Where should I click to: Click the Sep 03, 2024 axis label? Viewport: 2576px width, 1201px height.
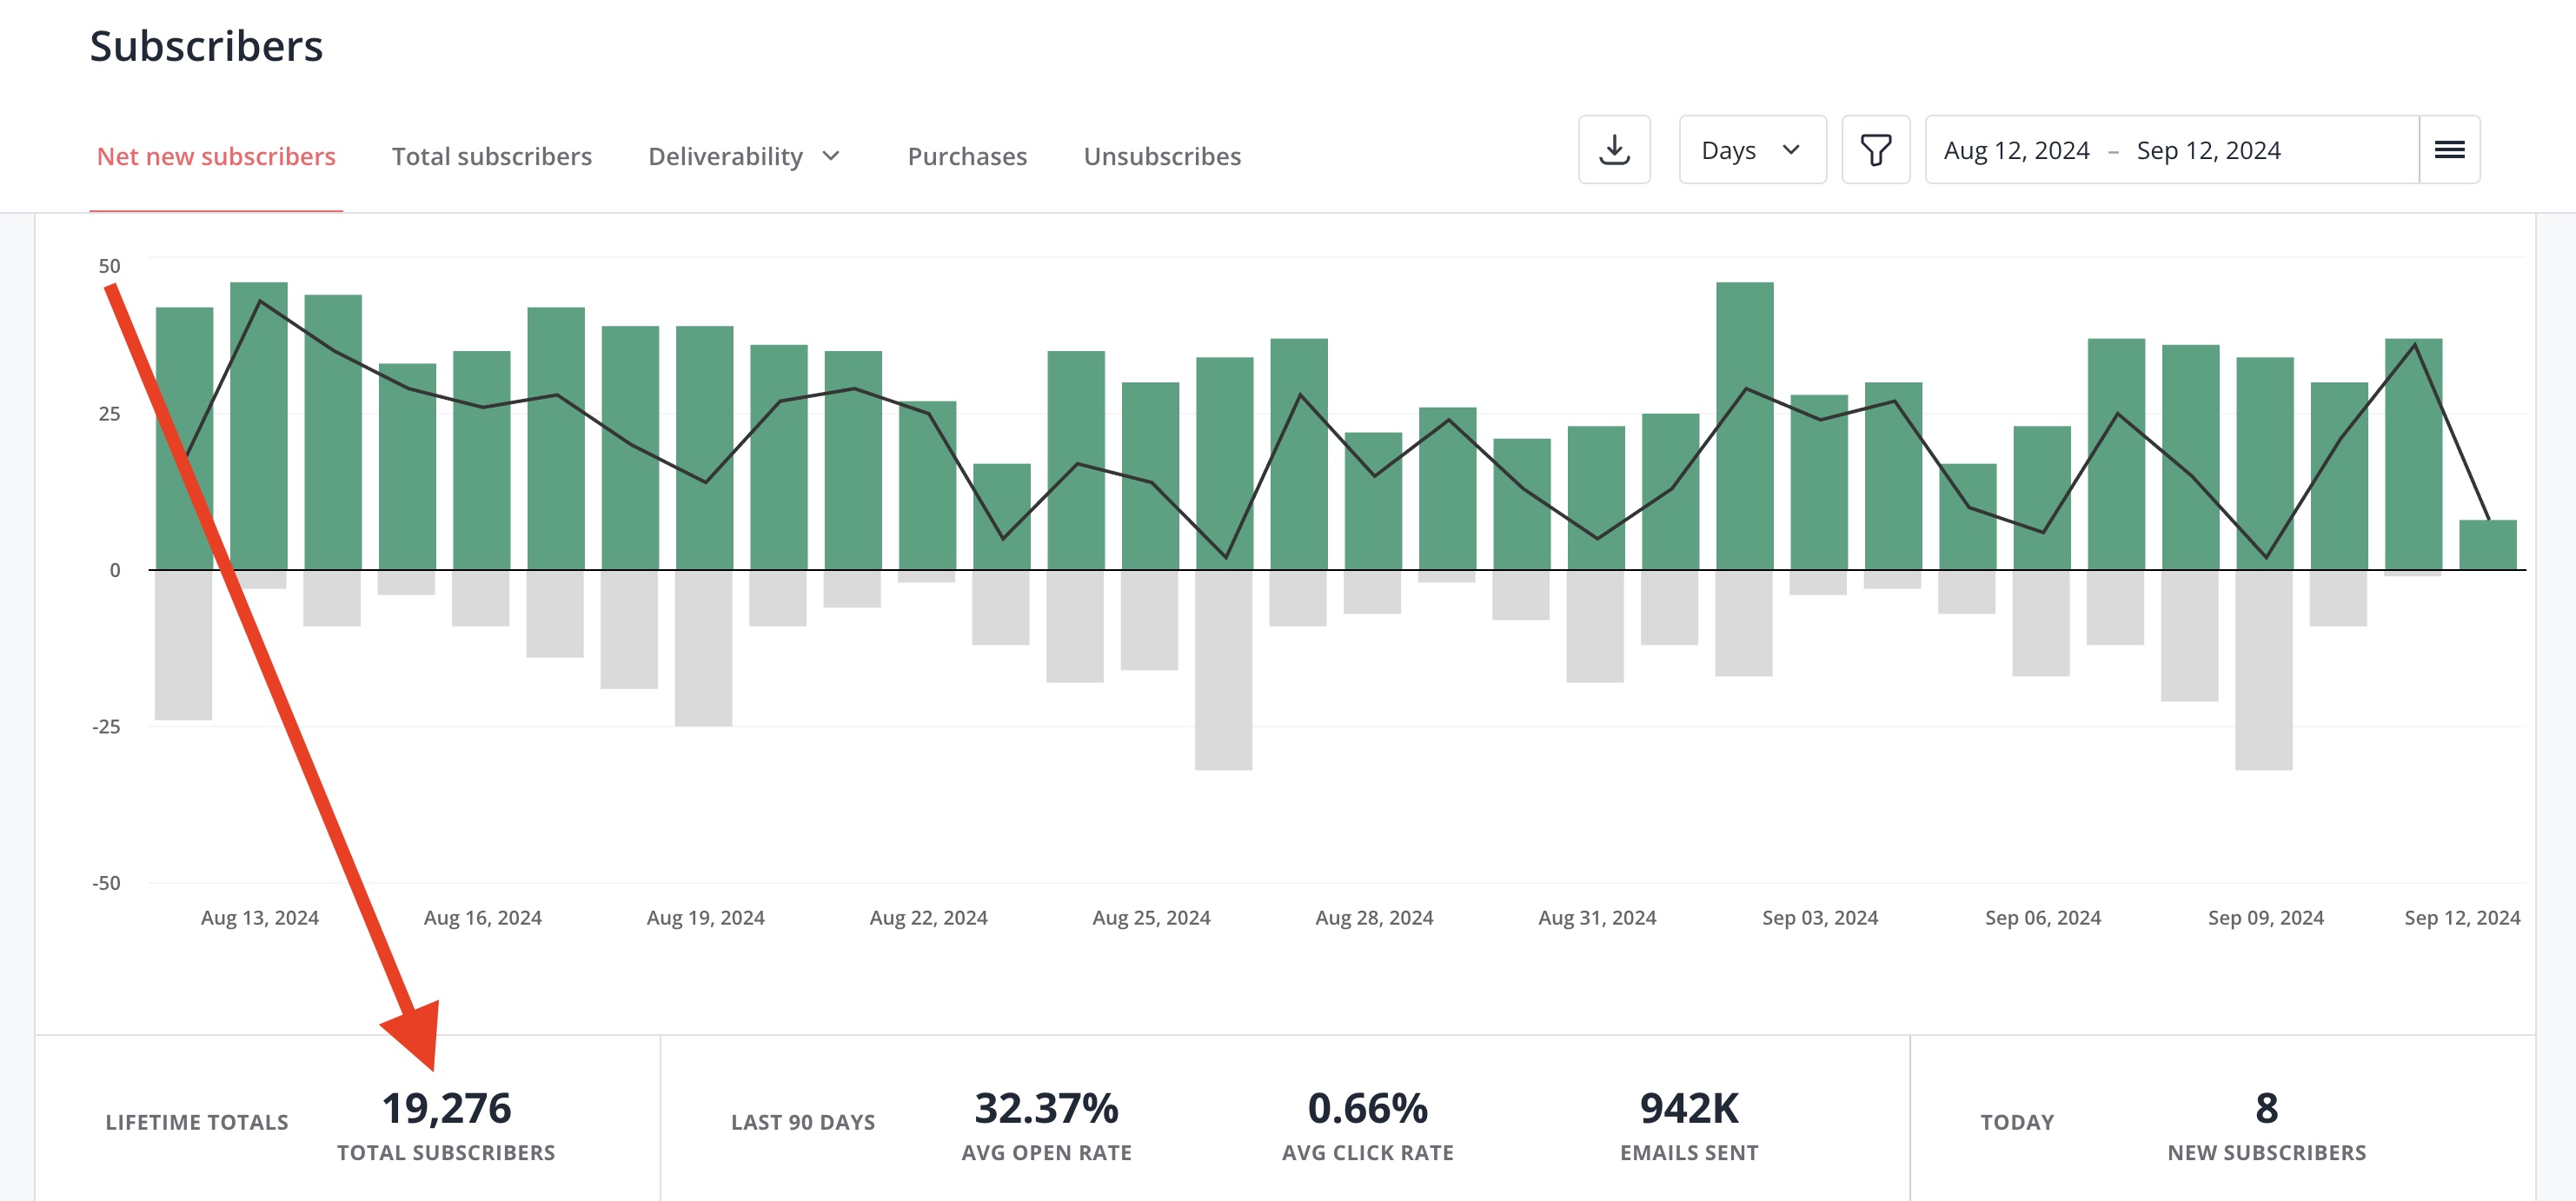[1820, 917]
